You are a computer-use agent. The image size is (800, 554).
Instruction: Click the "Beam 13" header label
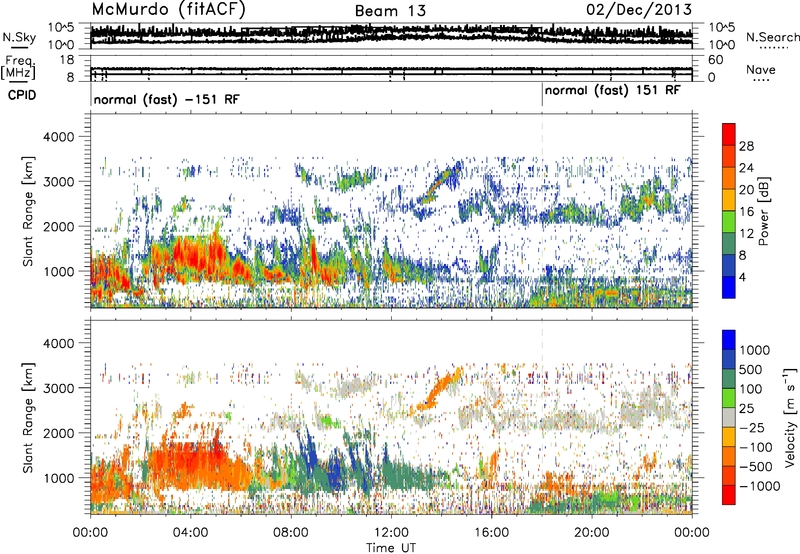[x=390, y=11]
